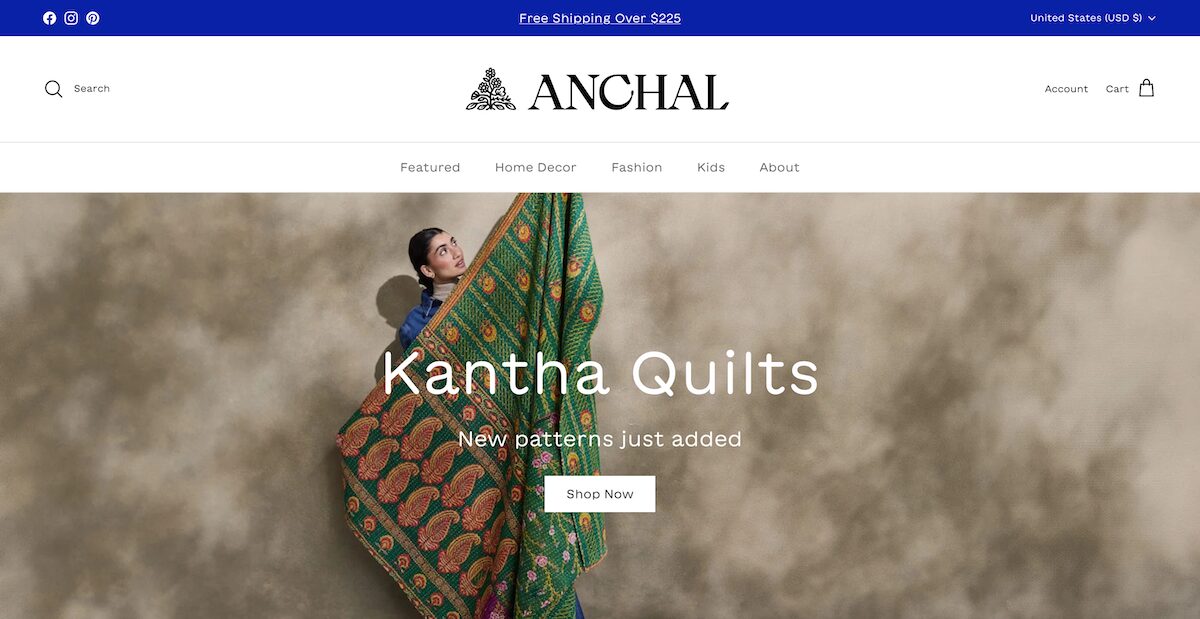
Task: Open the Pinterest social icon
Action: pyautogui.click(x=93, y=18)
